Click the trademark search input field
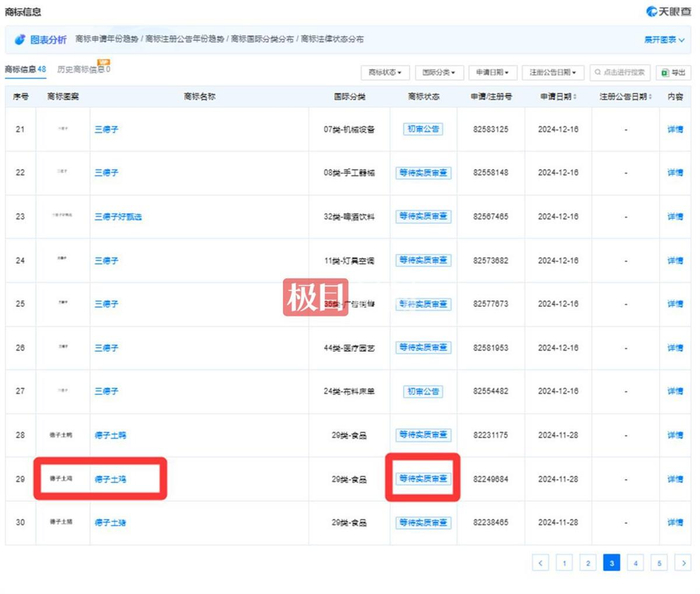This screenshot has height=594, width=700. click(620, 72)
